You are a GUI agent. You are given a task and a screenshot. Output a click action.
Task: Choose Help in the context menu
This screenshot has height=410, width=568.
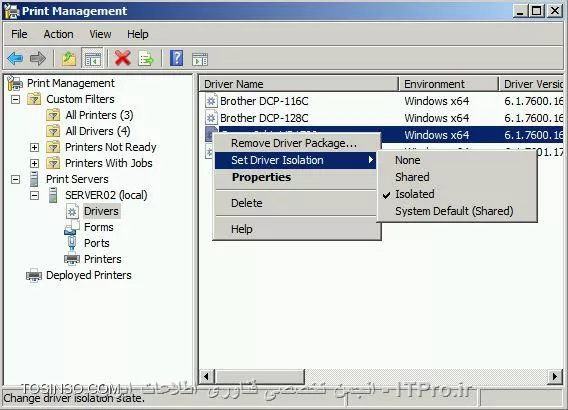pyautogui.click(x=295, y=229)
